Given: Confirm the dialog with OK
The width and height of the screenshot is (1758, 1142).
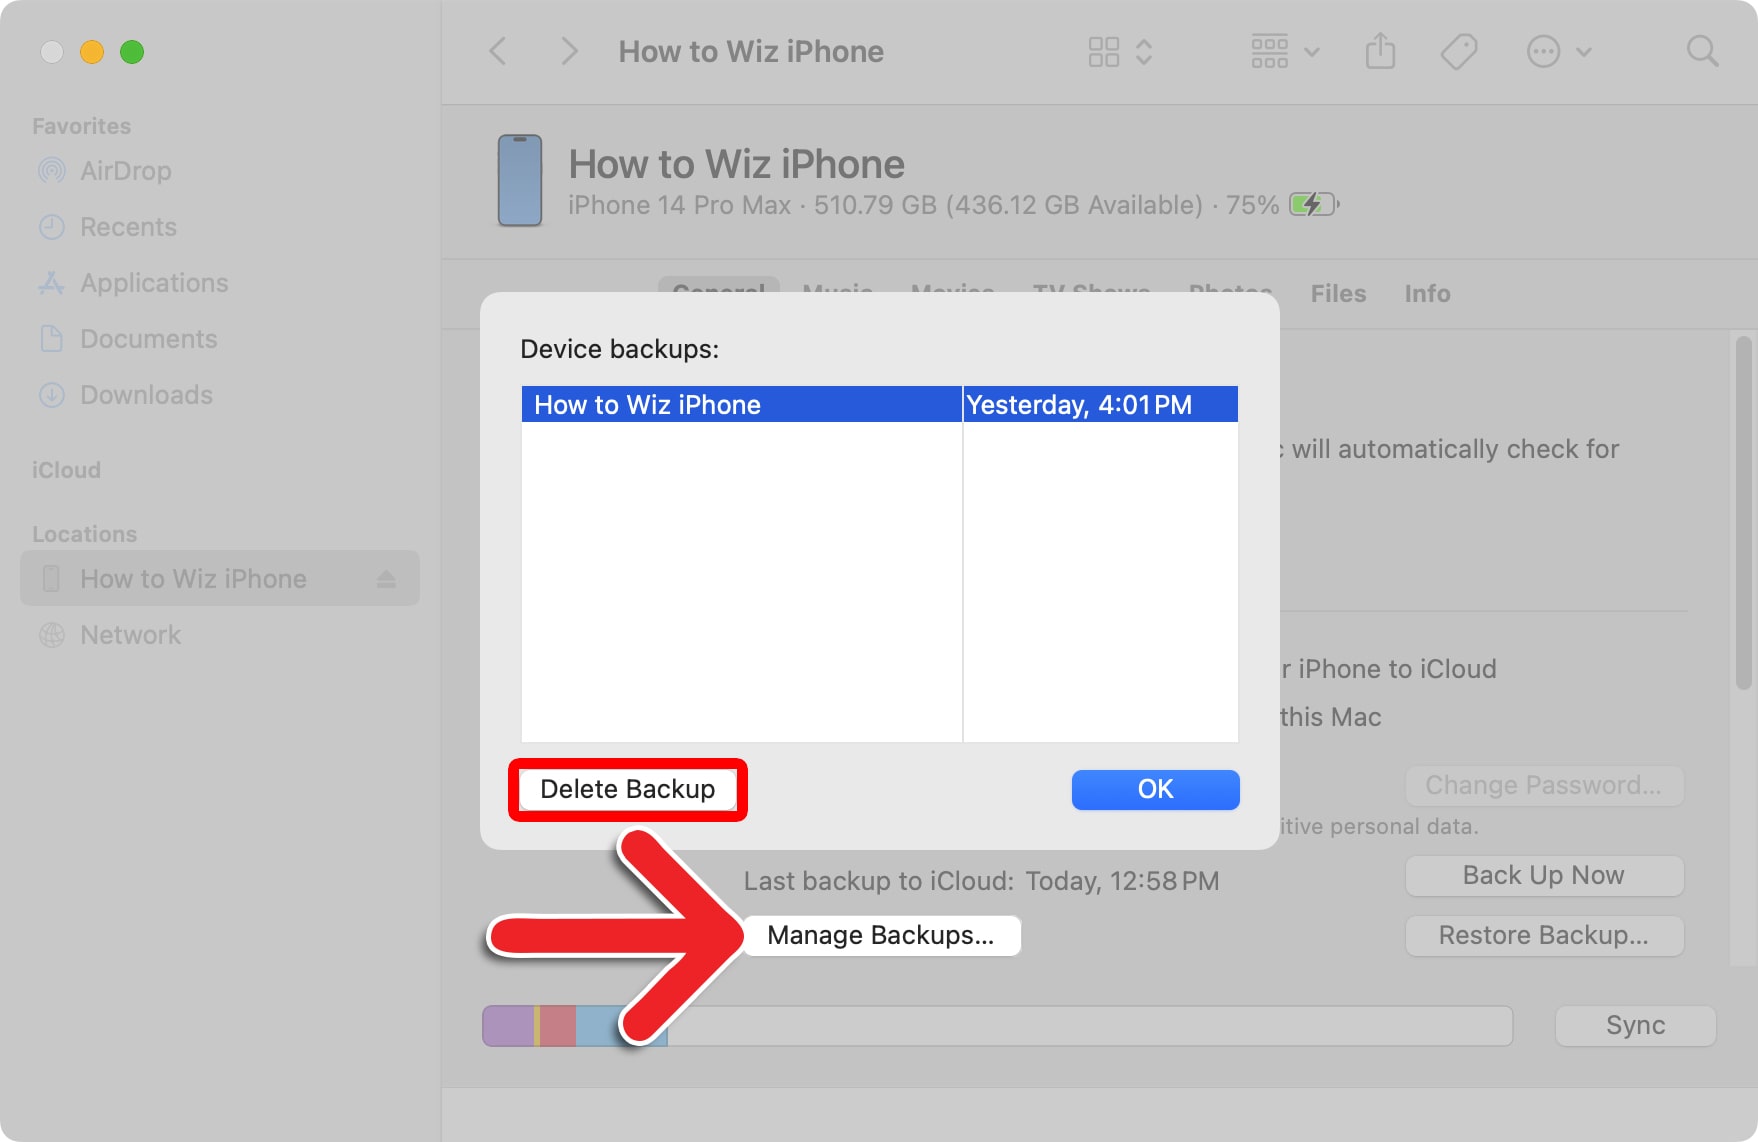Looking at the screenshot, I should 1155,789.
